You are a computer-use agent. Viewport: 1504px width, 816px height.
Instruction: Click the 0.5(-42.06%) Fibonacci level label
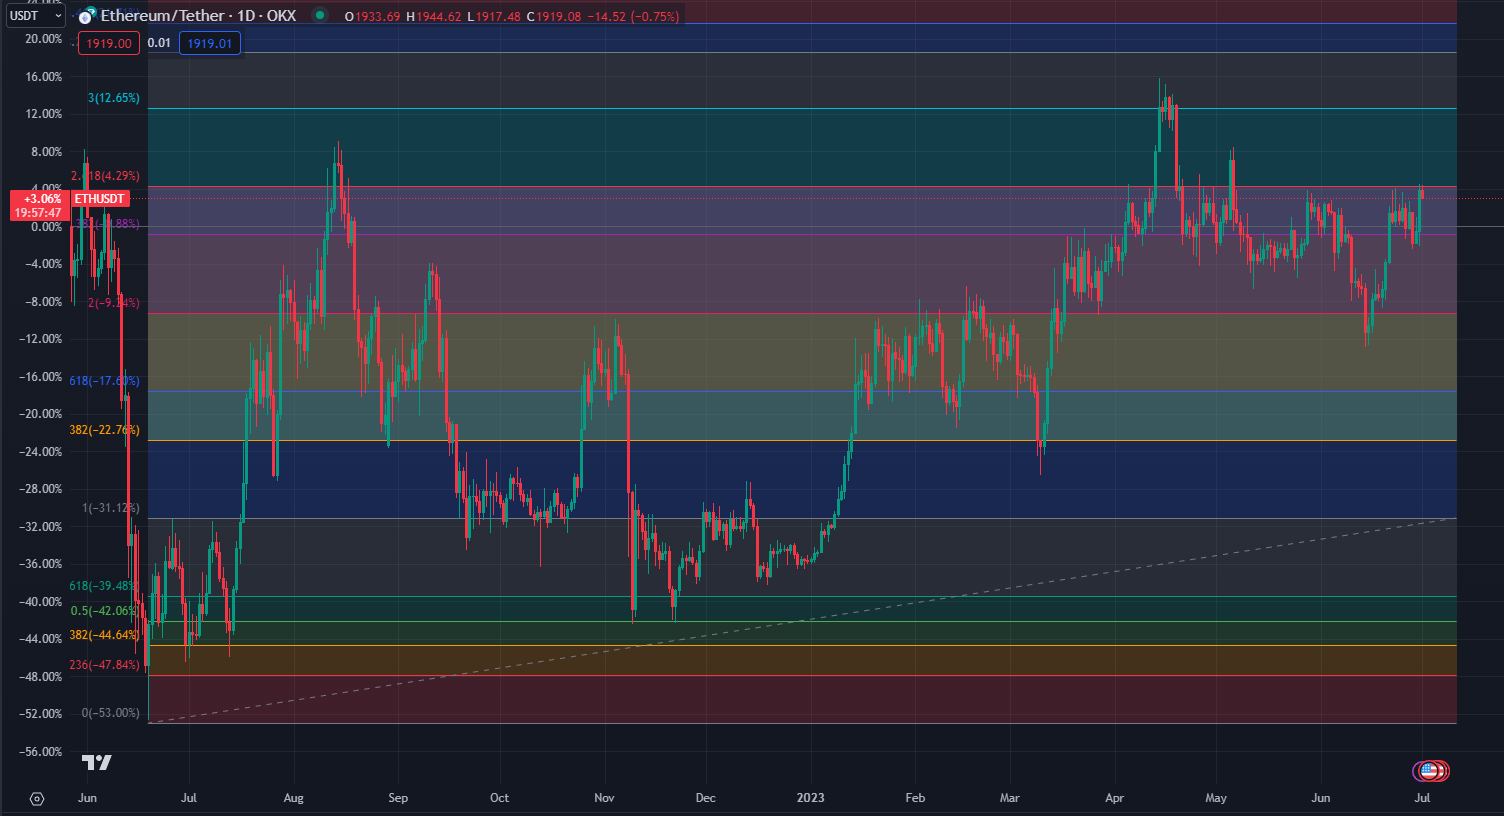coord(104,611)
